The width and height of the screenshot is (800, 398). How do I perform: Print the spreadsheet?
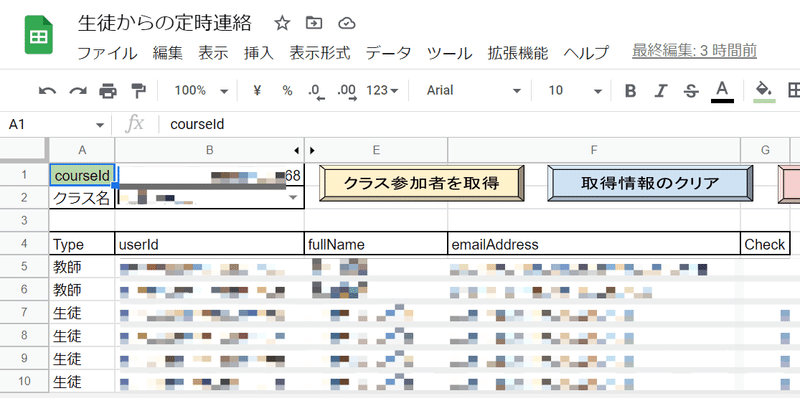pyautogui.click(x=108, y=91)
